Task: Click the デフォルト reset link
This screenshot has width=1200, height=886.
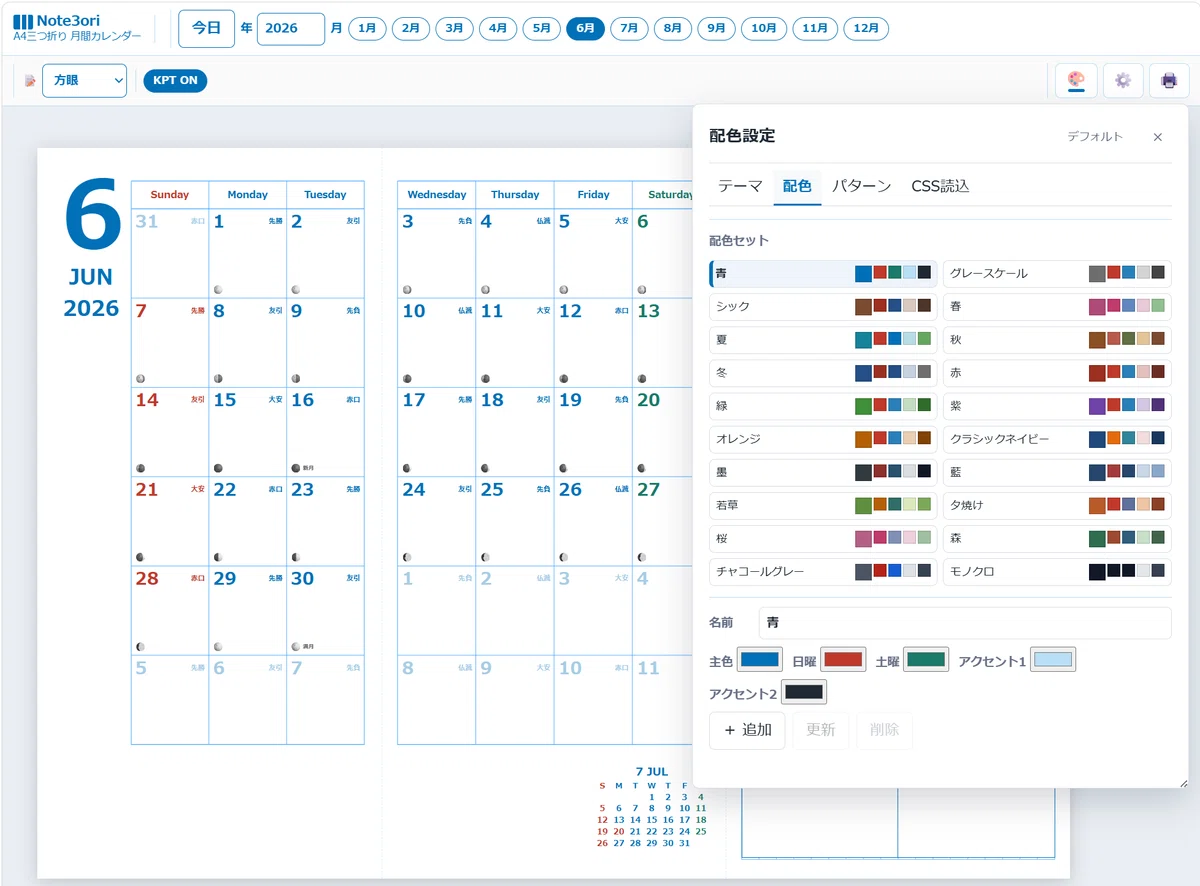Action: 1095,137
